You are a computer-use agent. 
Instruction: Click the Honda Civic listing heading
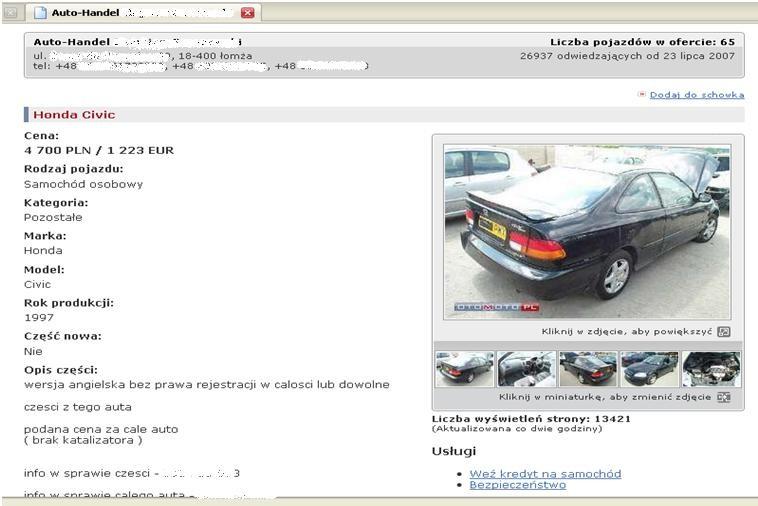coord(74,115)
